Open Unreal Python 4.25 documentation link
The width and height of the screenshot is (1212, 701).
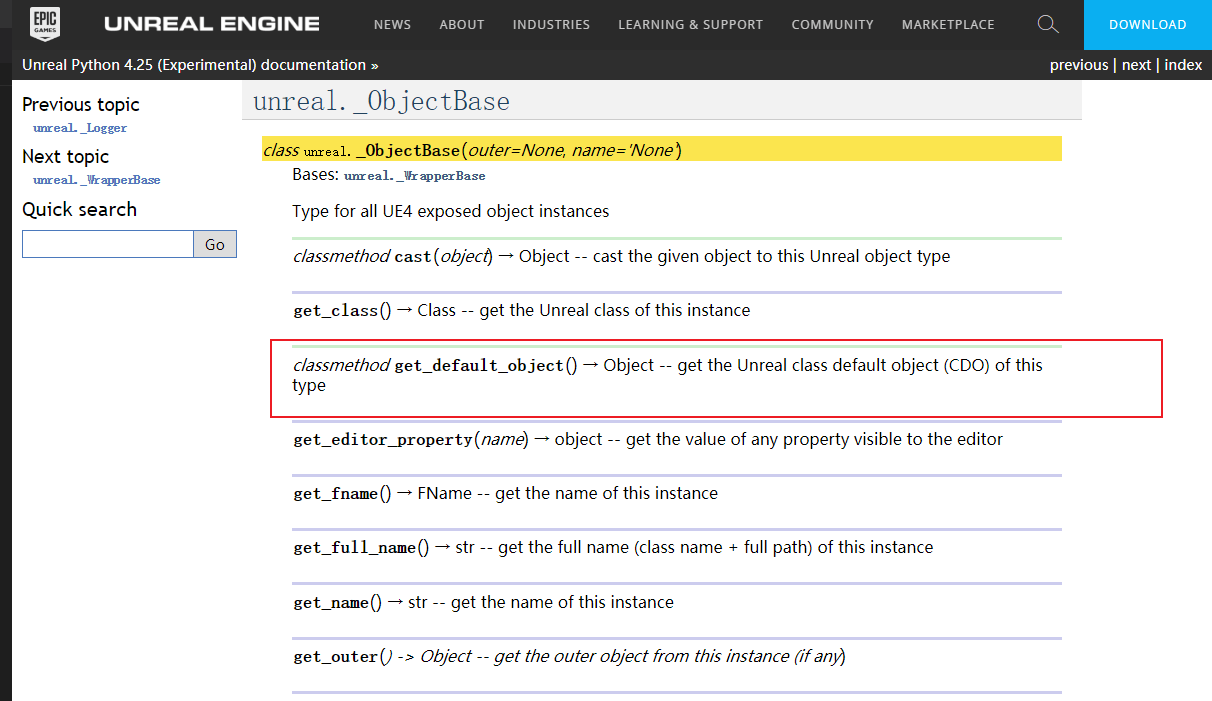[194, 65]
